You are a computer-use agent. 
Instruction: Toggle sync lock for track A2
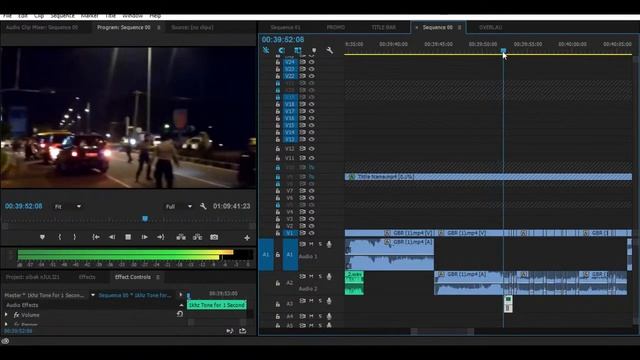[x=302, y=276]
